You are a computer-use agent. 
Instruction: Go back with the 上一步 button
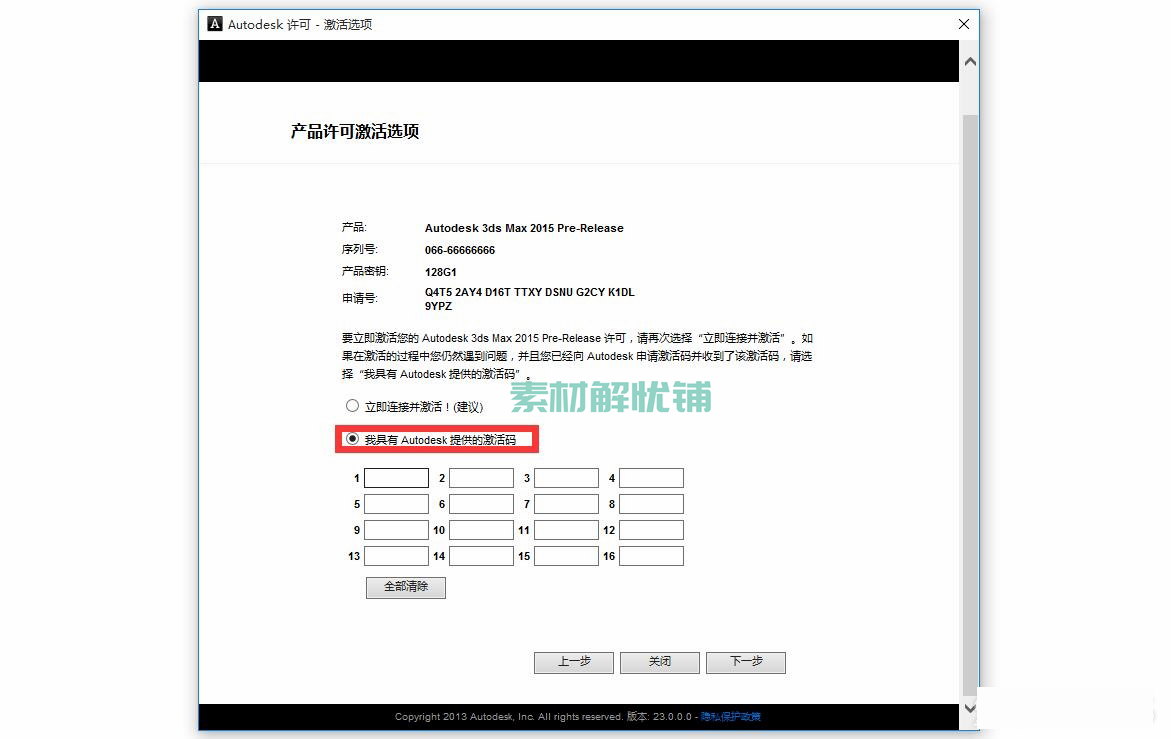574,662
